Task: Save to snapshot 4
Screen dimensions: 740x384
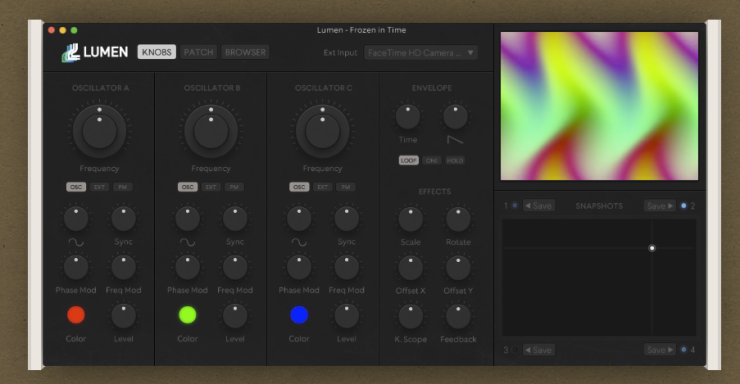Action: 660,350
